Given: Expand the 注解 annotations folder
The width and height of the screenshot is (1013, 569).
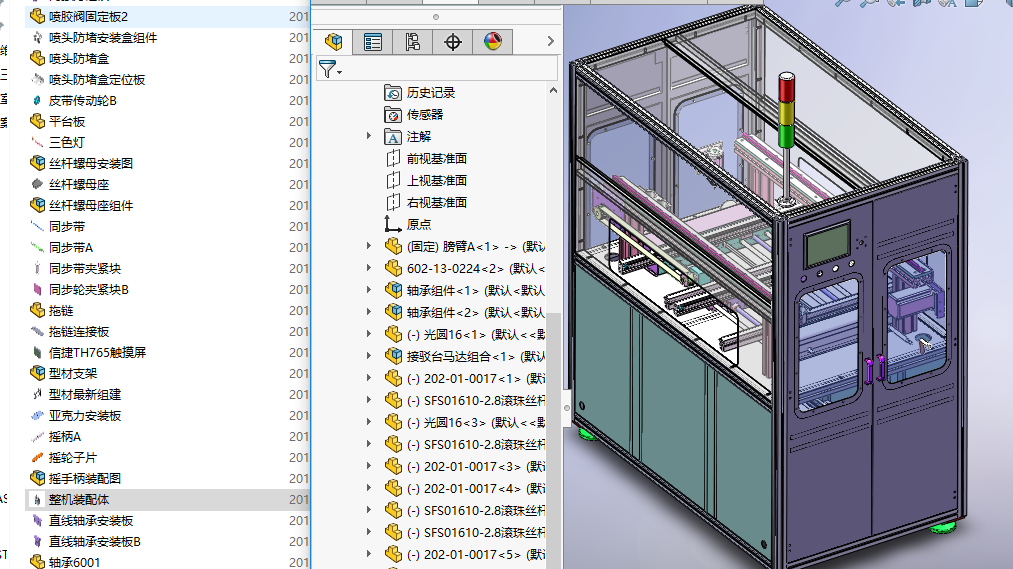Looking at the screenshot, I should point(369,136).
